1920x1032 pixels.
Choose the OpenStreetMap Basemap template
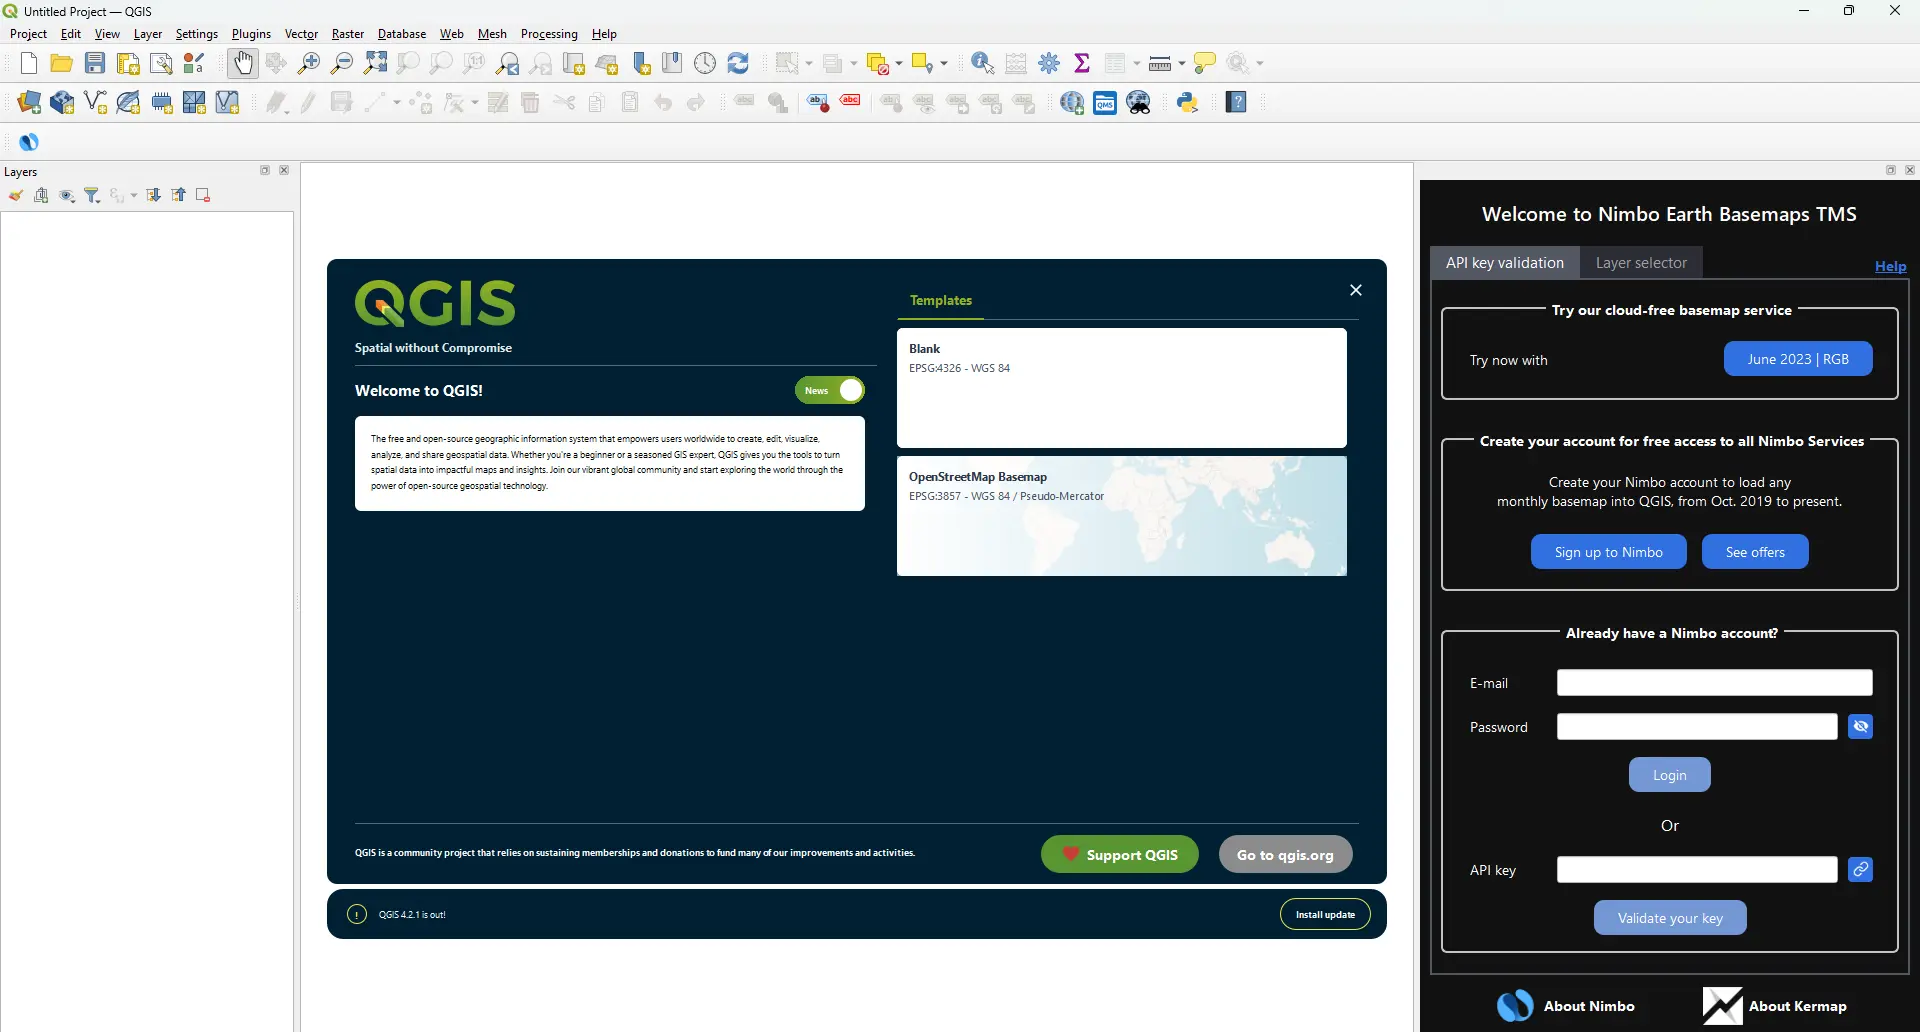point(1121,516)
